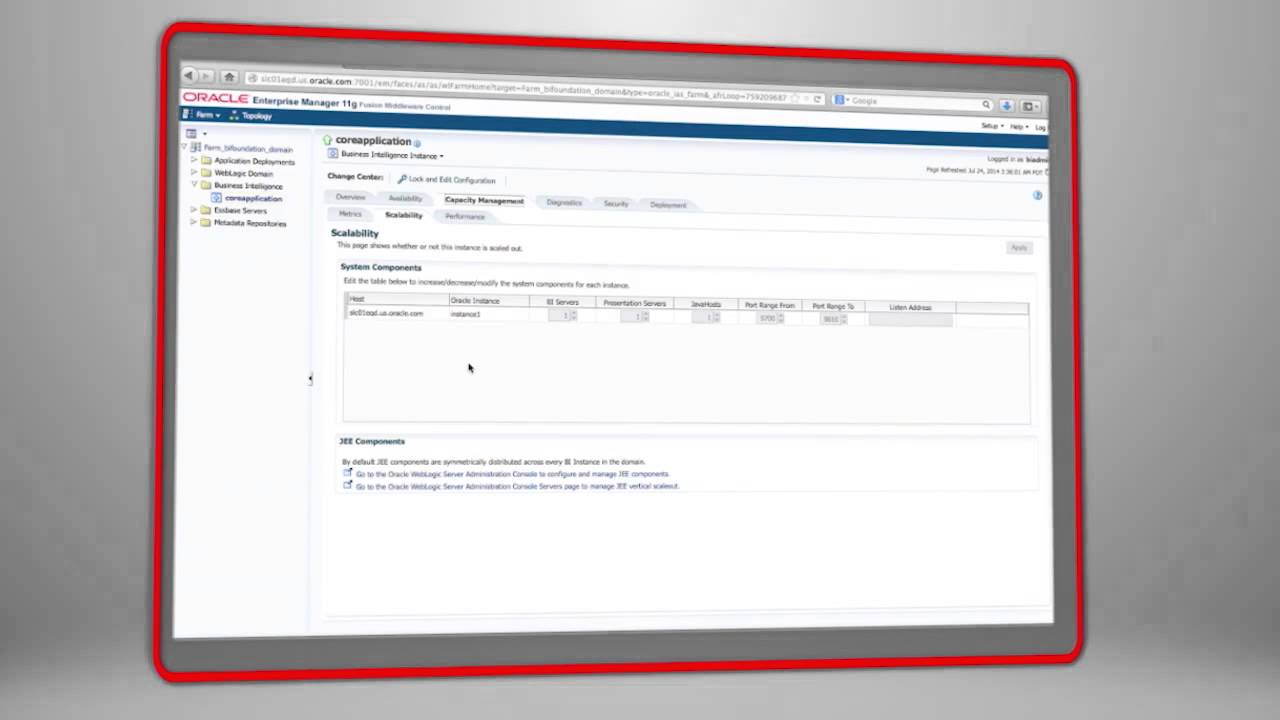Viewport: 1280px width, 720px height.
Task: Click the Metadata Repositories folder icon
Action: coord(205,222)
